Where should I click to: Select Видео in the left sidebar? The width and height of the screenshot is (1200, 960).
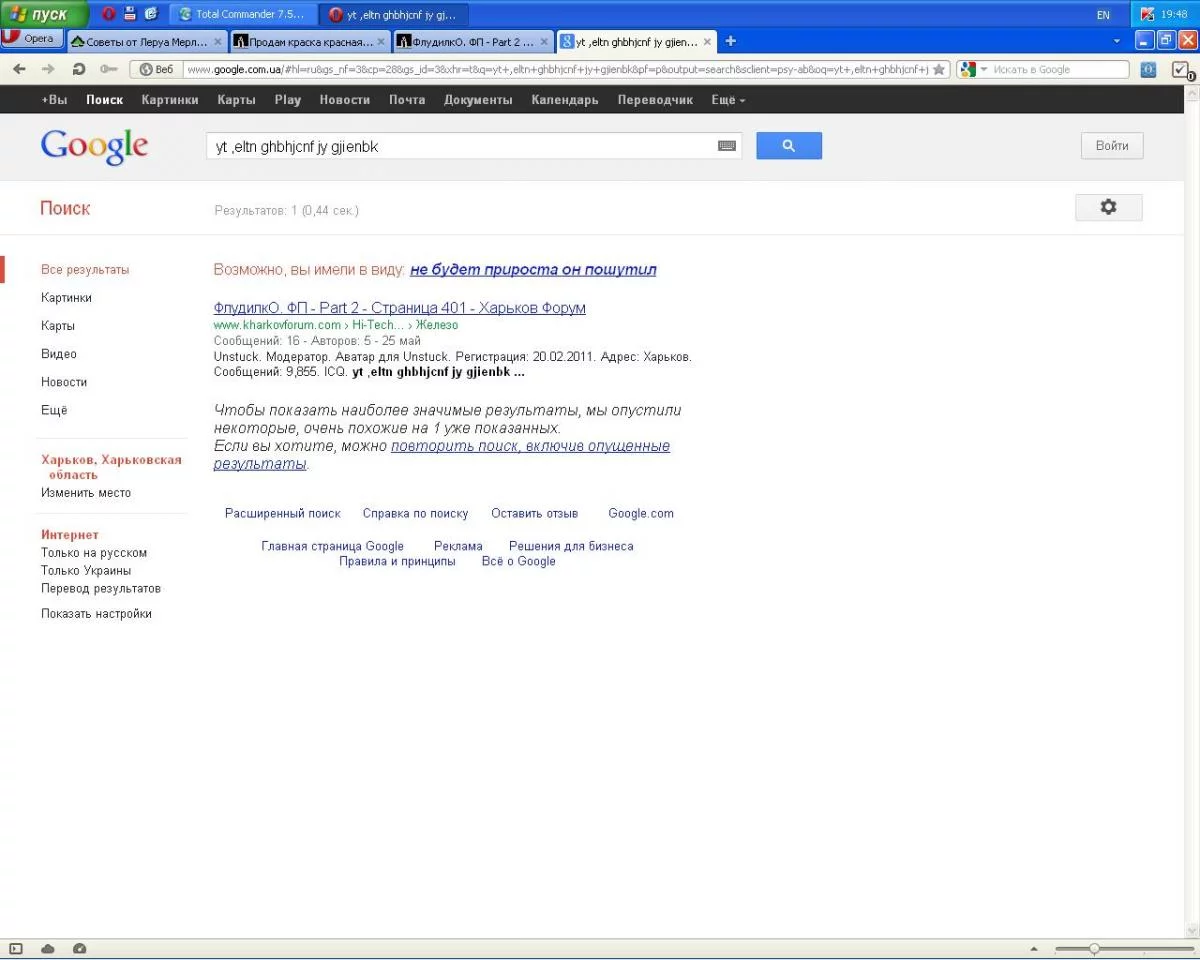(59, 354)
